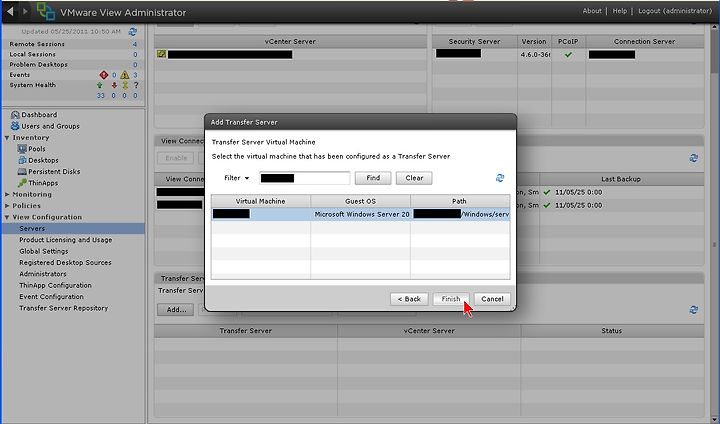This screenshot has width=720, height=424.
Task: Click the Problem Desktops row
Action: pos(73,65)
